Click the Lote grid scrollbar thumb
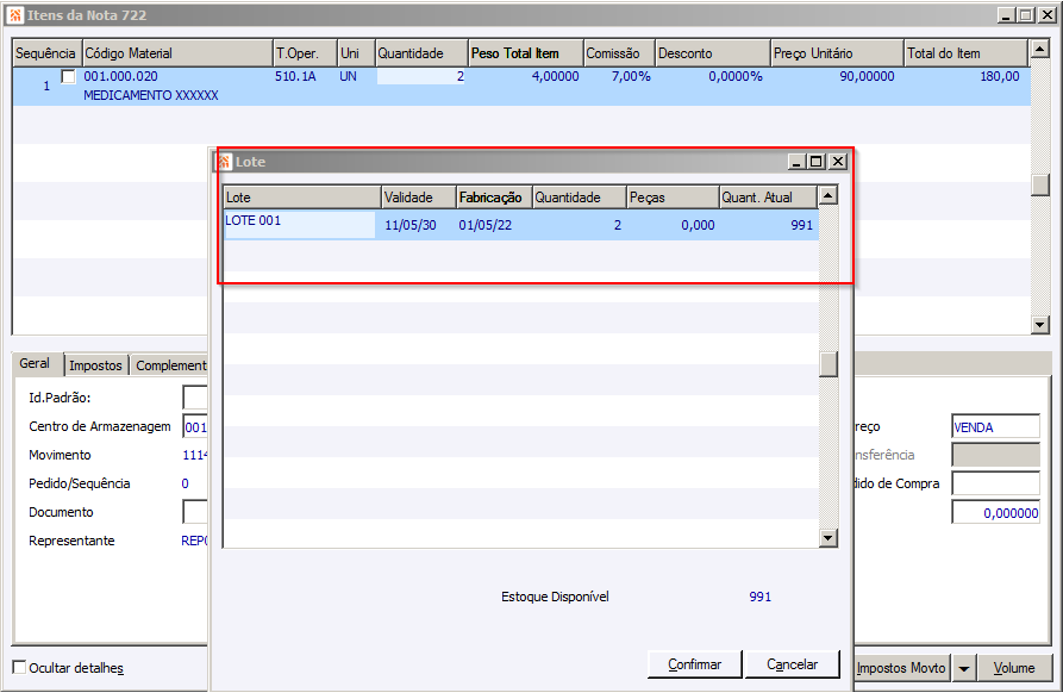 coord(828,364)
